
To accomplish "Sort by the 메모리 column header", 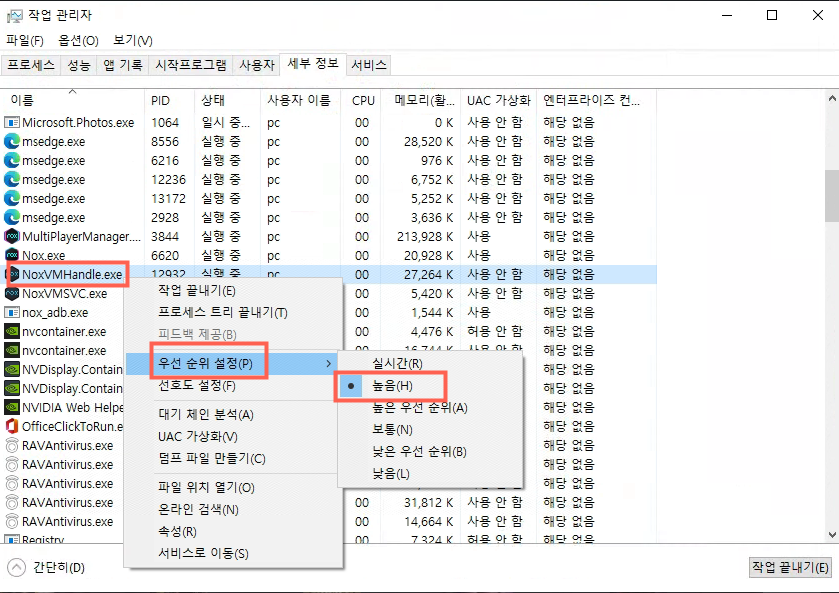I will click(x=420, y=100).
